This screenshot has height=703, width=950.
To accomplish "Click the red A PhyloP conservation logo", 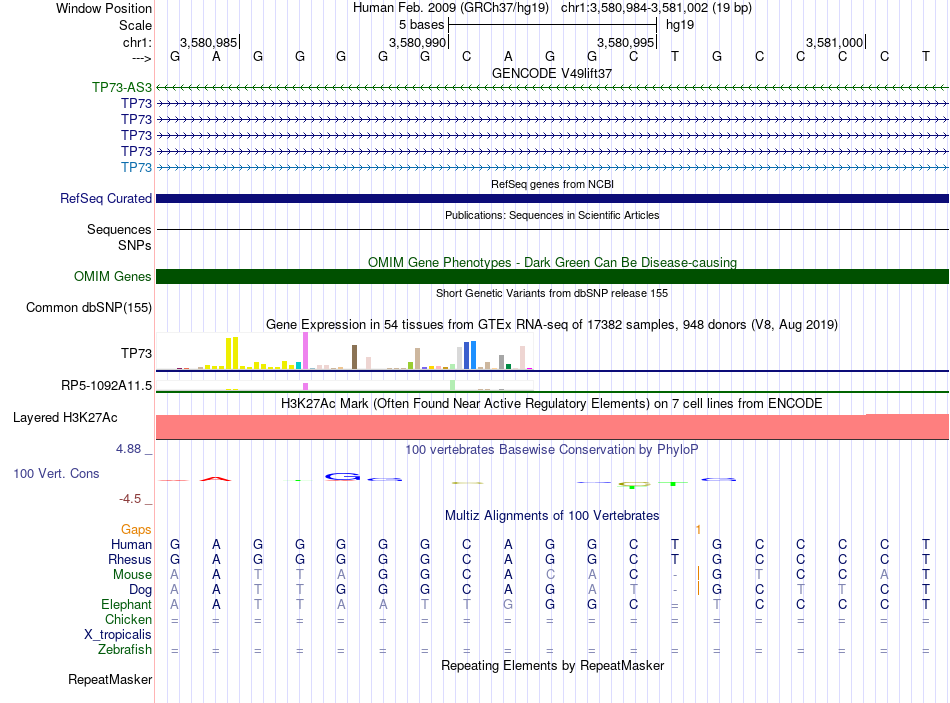I will point(216,479).
